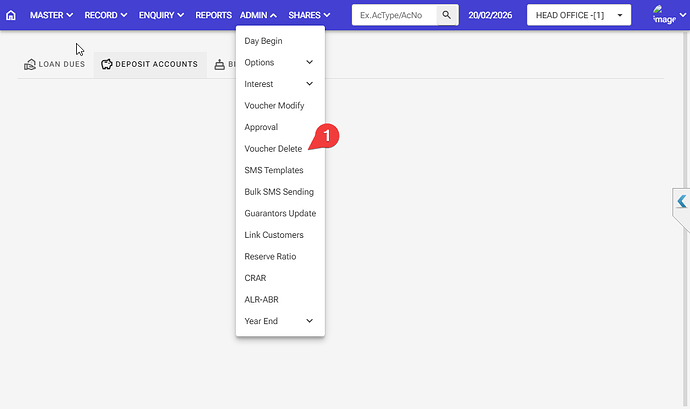The height and width of the screenshot is (409, 690).
Task: Open the SHARES dropdown menu
Action: point(309,16)
